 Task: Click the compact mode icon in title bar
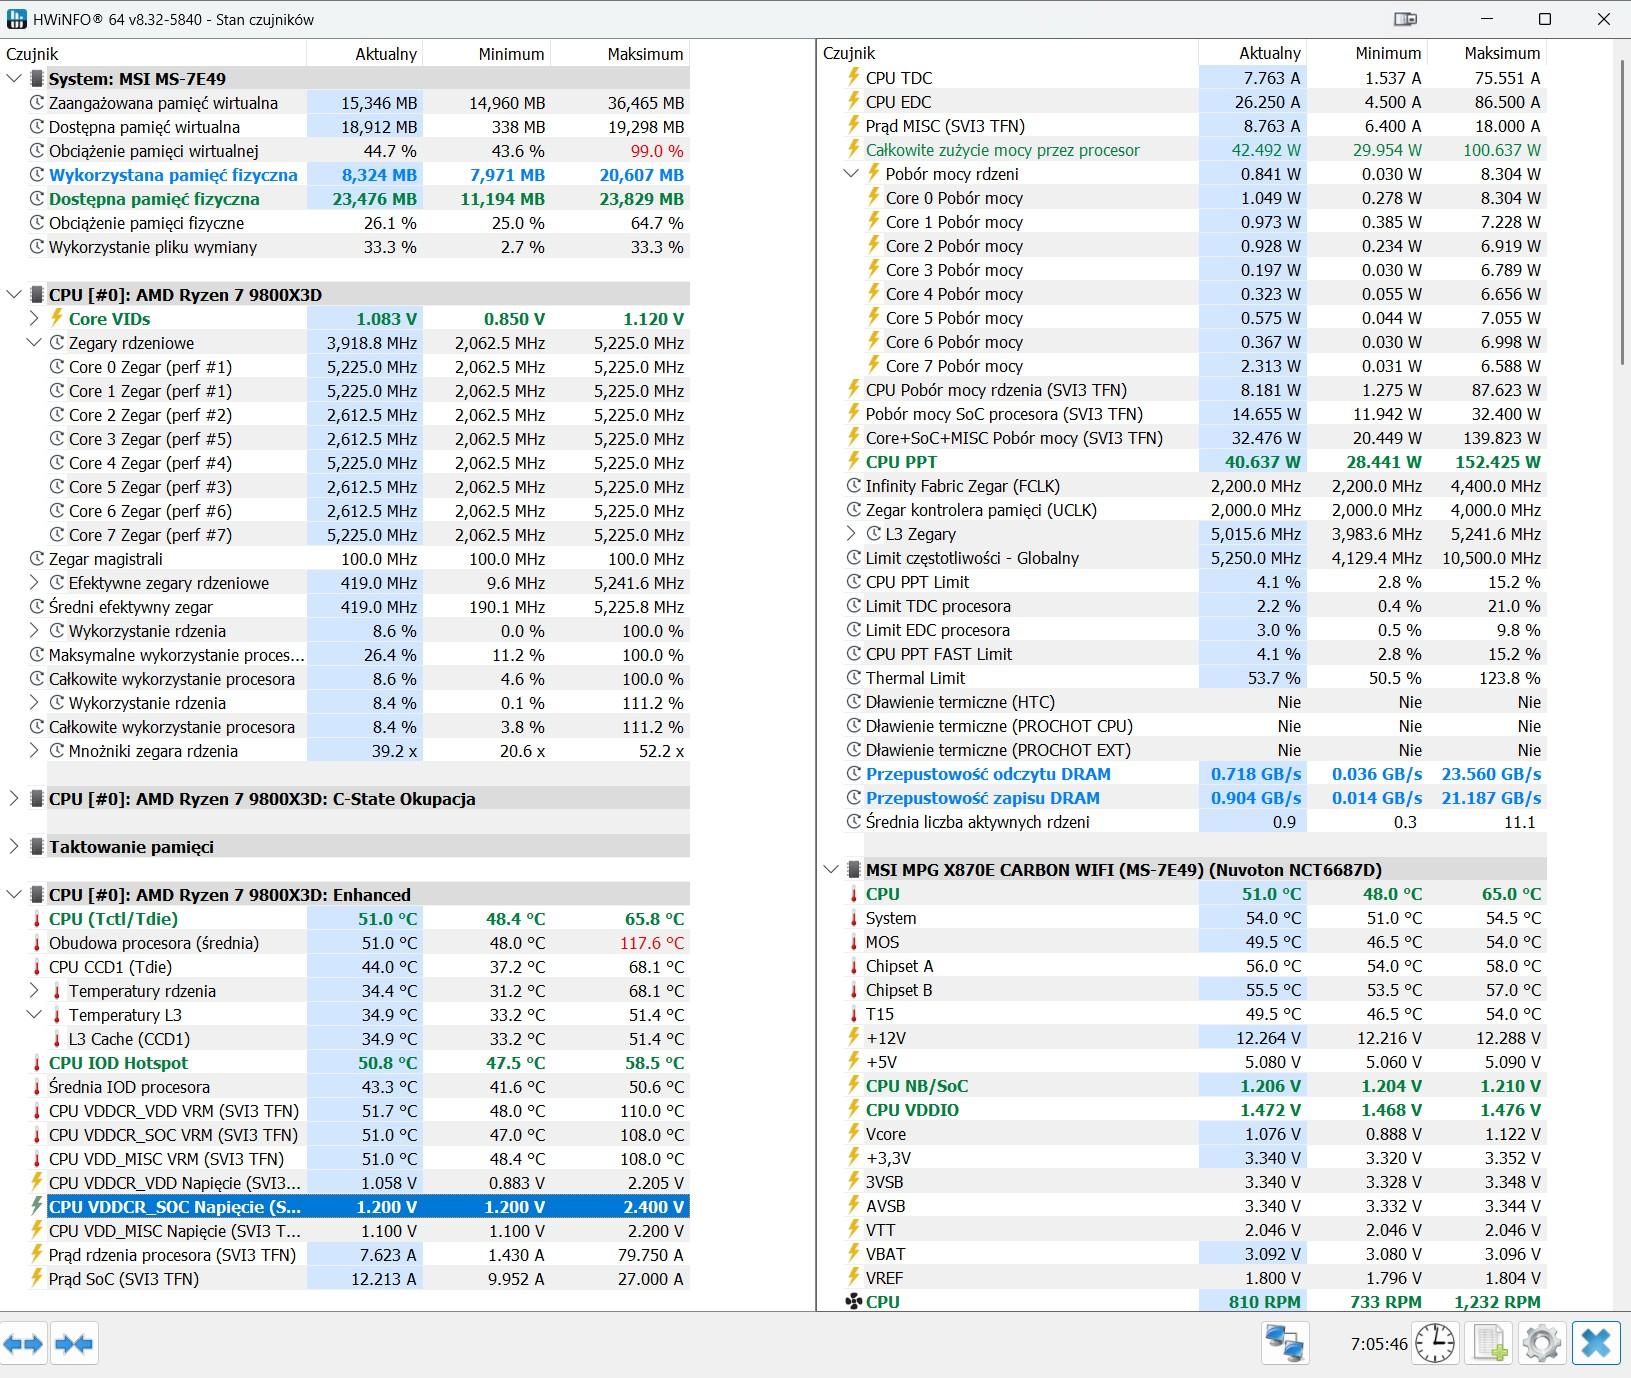click(x=1405, y=19)
